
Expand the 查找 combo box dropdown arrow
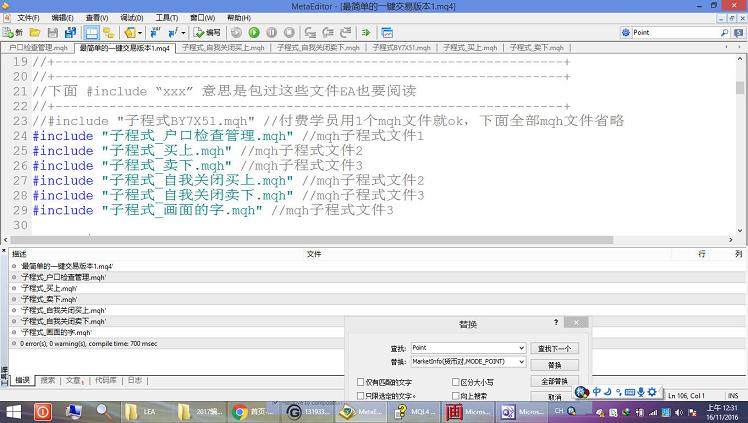point(521,348)
